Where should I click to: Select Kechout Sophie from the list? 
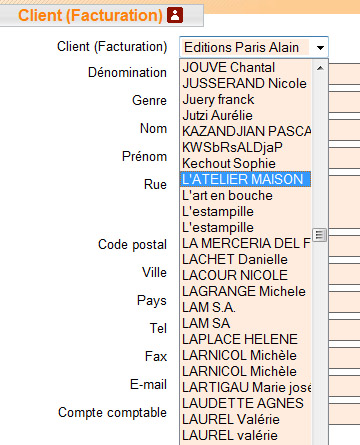tap(245, 163)
